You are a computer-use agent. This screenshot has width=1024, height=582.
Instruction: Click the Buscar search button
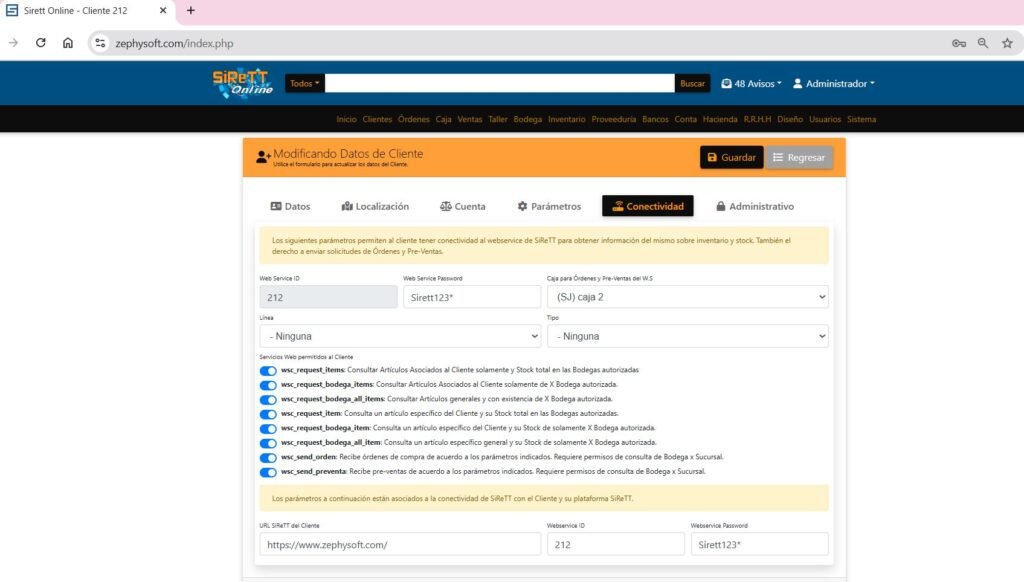coord(692,84)
